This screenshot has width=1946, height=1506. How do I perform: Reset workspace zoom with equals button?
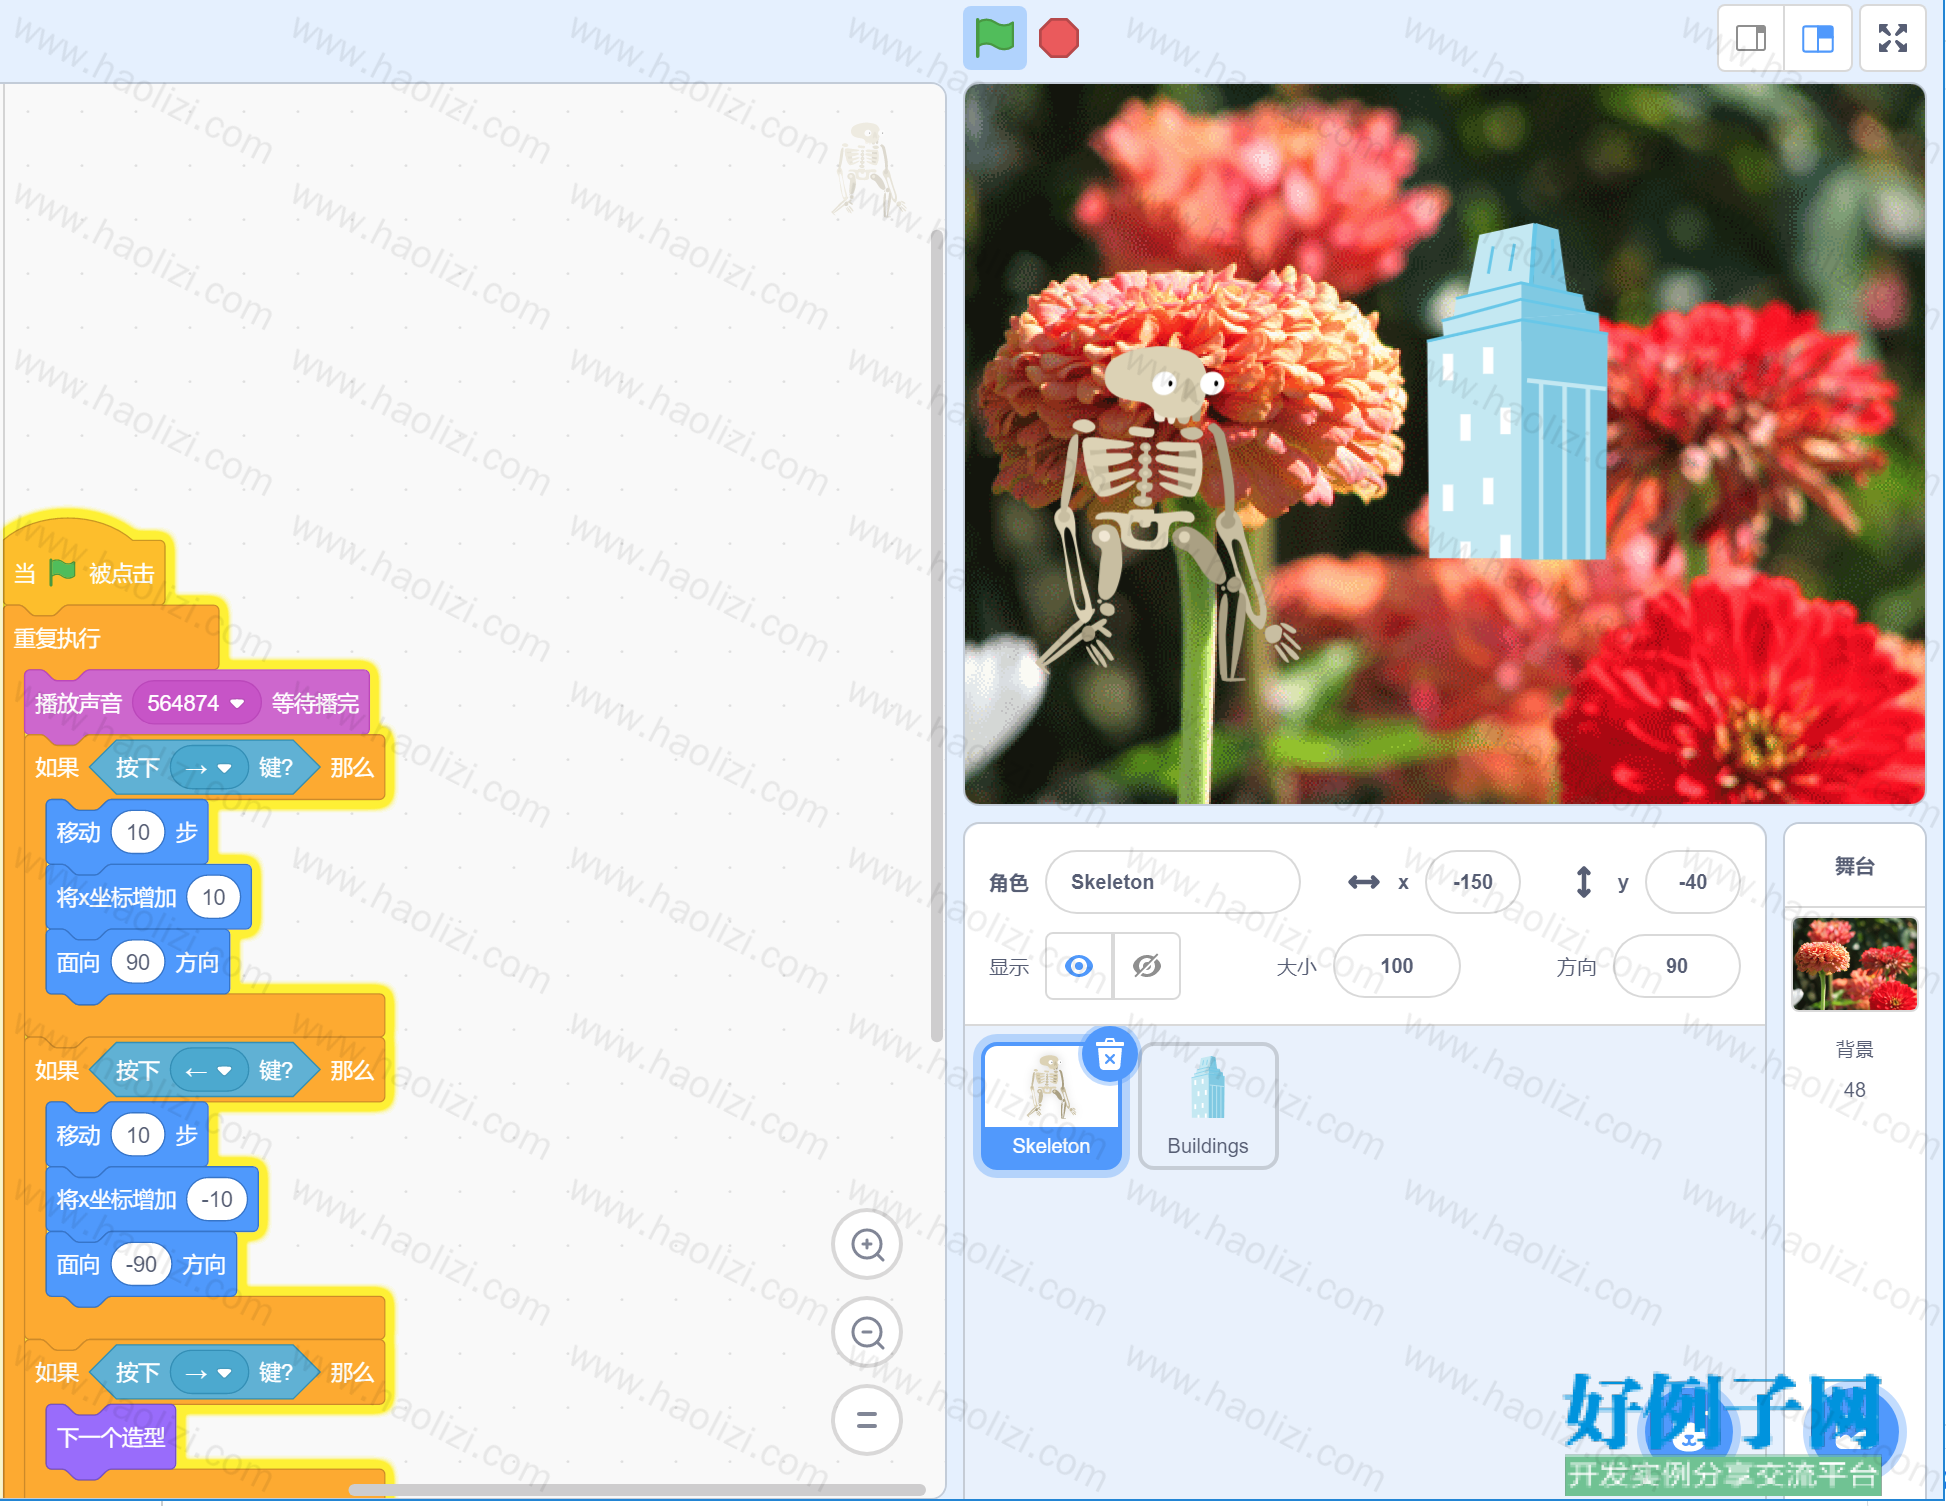867,1420
